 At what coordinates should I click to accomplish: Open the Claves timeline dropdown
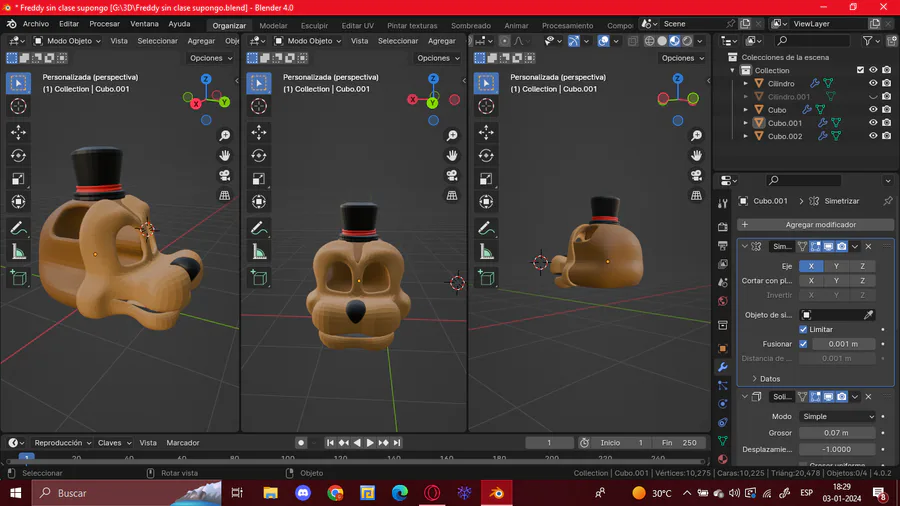pos(114,443)
